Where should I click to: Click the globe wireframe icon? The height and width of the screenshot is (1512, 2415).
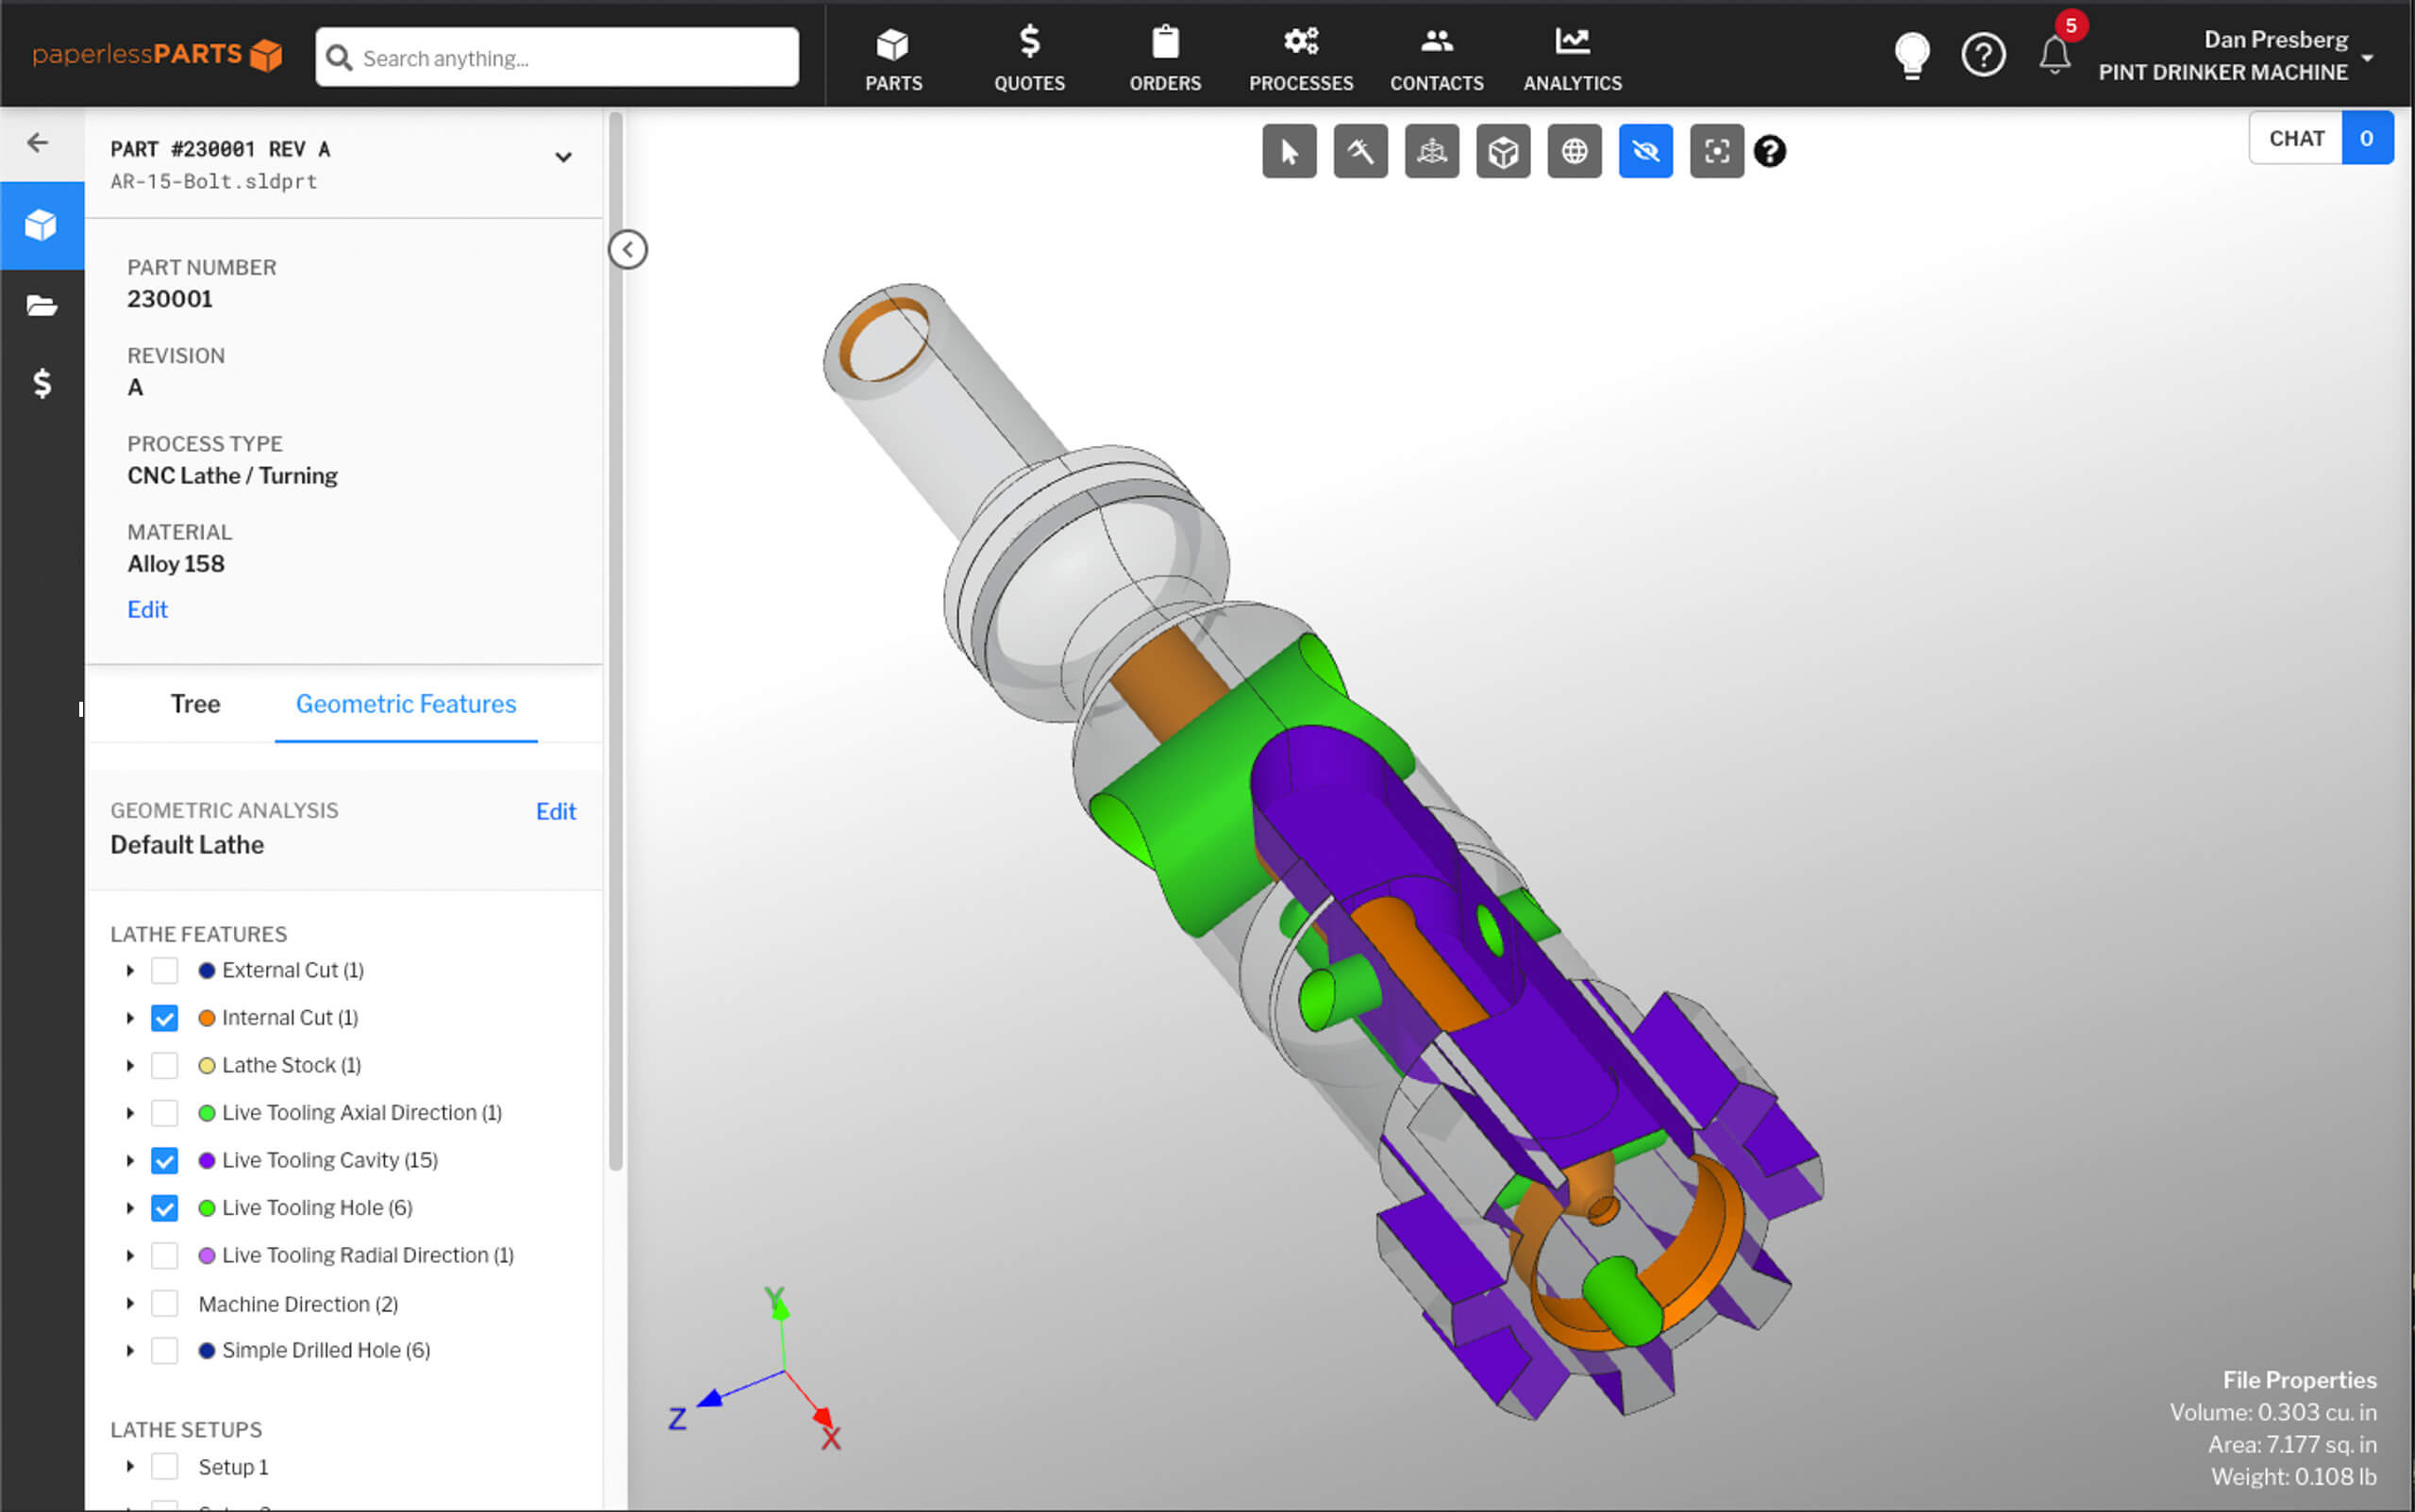pyautogui.click(x=1574, y=152)
